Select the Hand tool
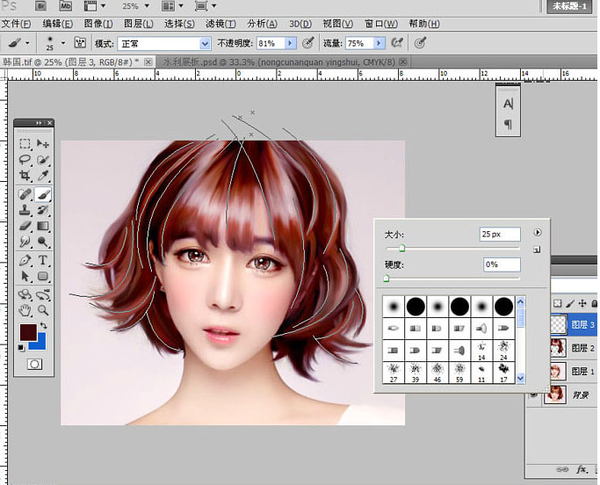Image resolution: width=600 pixels, height=485 pixels. pyautogui.click(x=25, y=312)
